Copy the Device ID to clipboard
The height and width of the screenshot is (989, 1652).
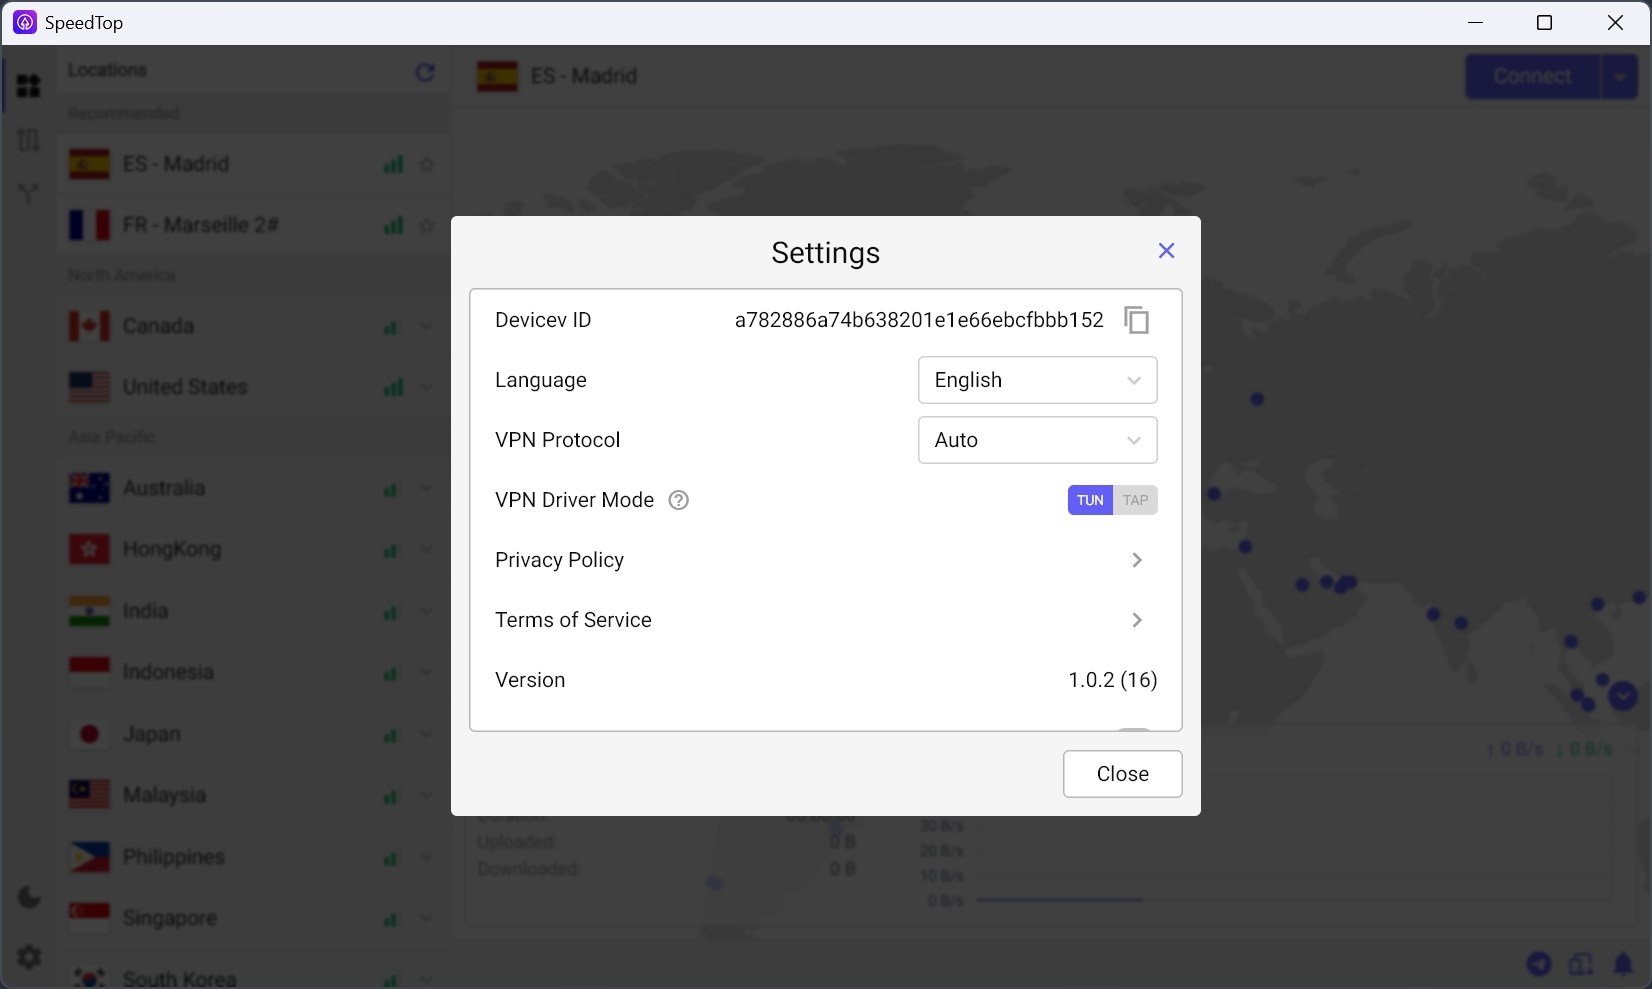click(1136, 320)
